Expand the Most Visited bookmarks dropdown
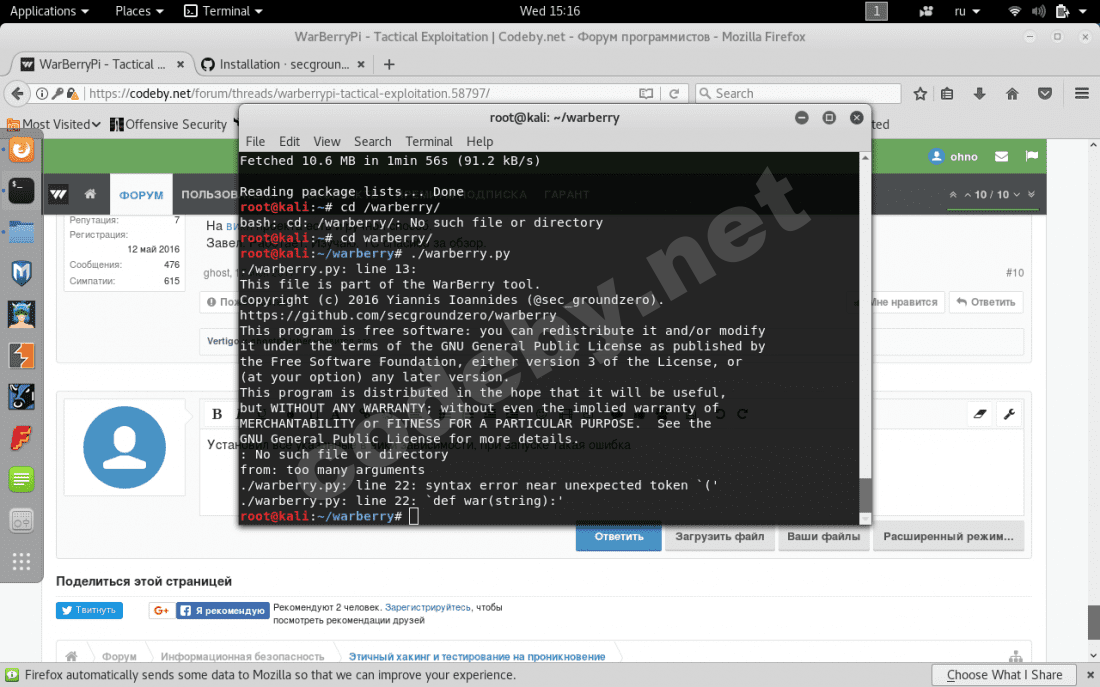This screenshot has height=687, width=1100. tap(54, 124)
